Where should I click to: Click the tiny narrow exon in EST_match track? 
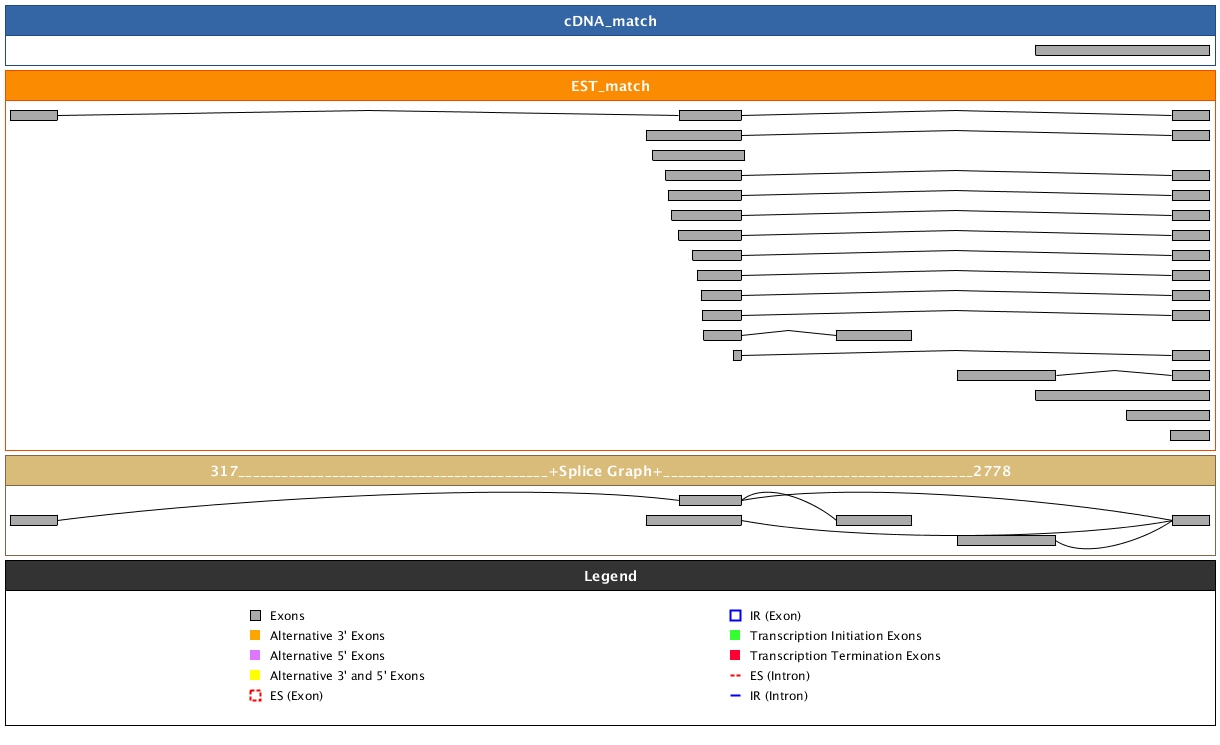point(737,355)
